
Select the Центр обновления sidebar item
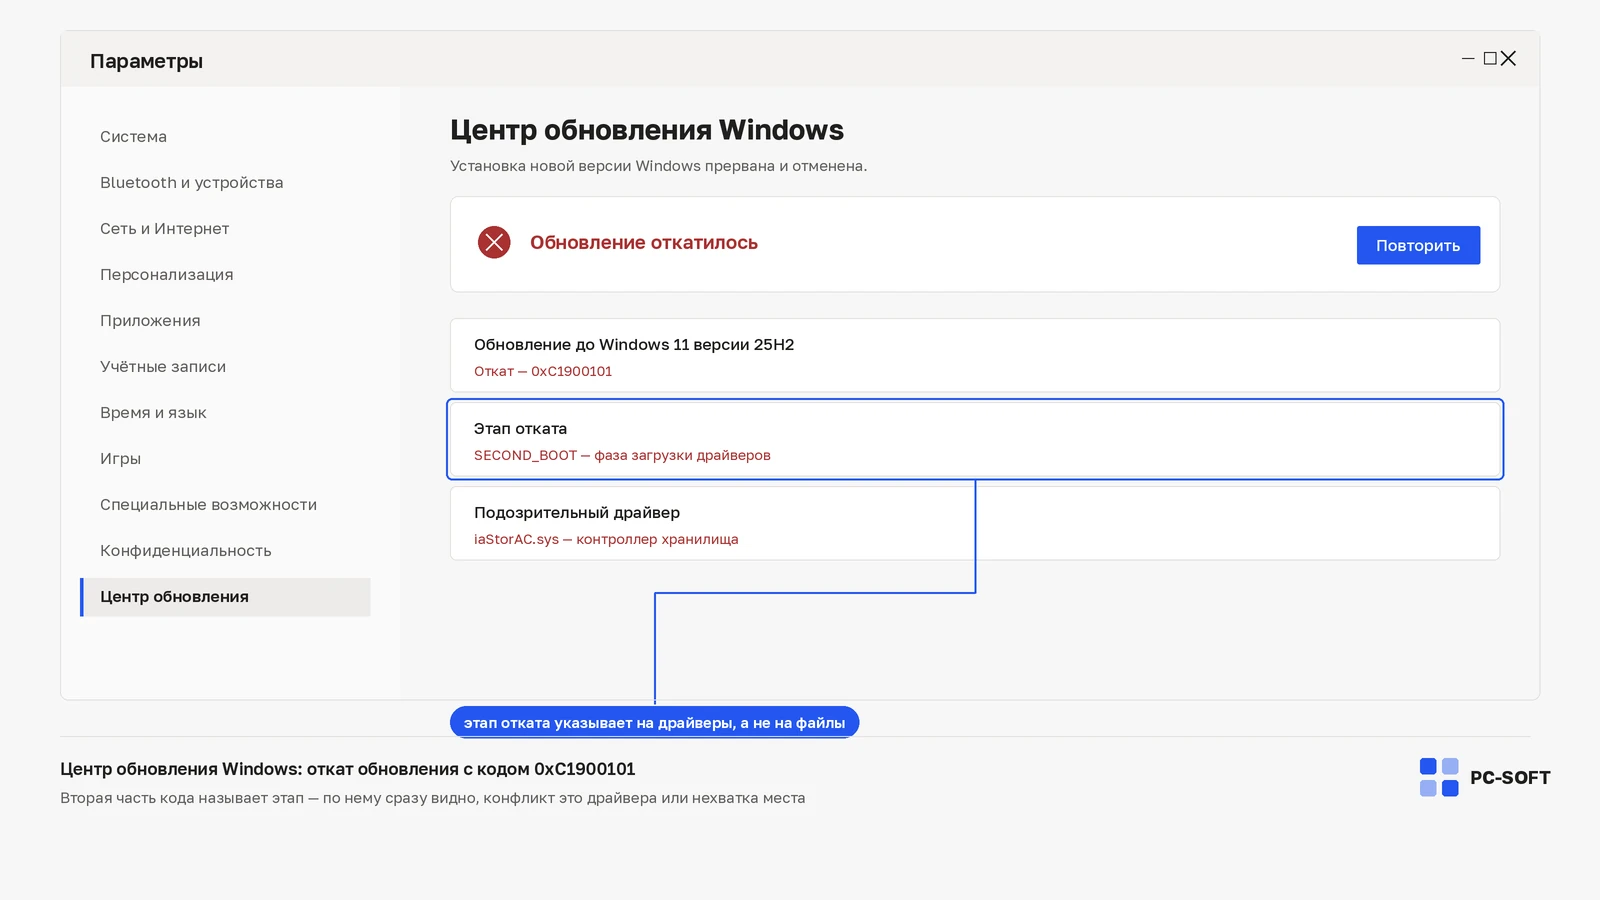coord(225,597)
